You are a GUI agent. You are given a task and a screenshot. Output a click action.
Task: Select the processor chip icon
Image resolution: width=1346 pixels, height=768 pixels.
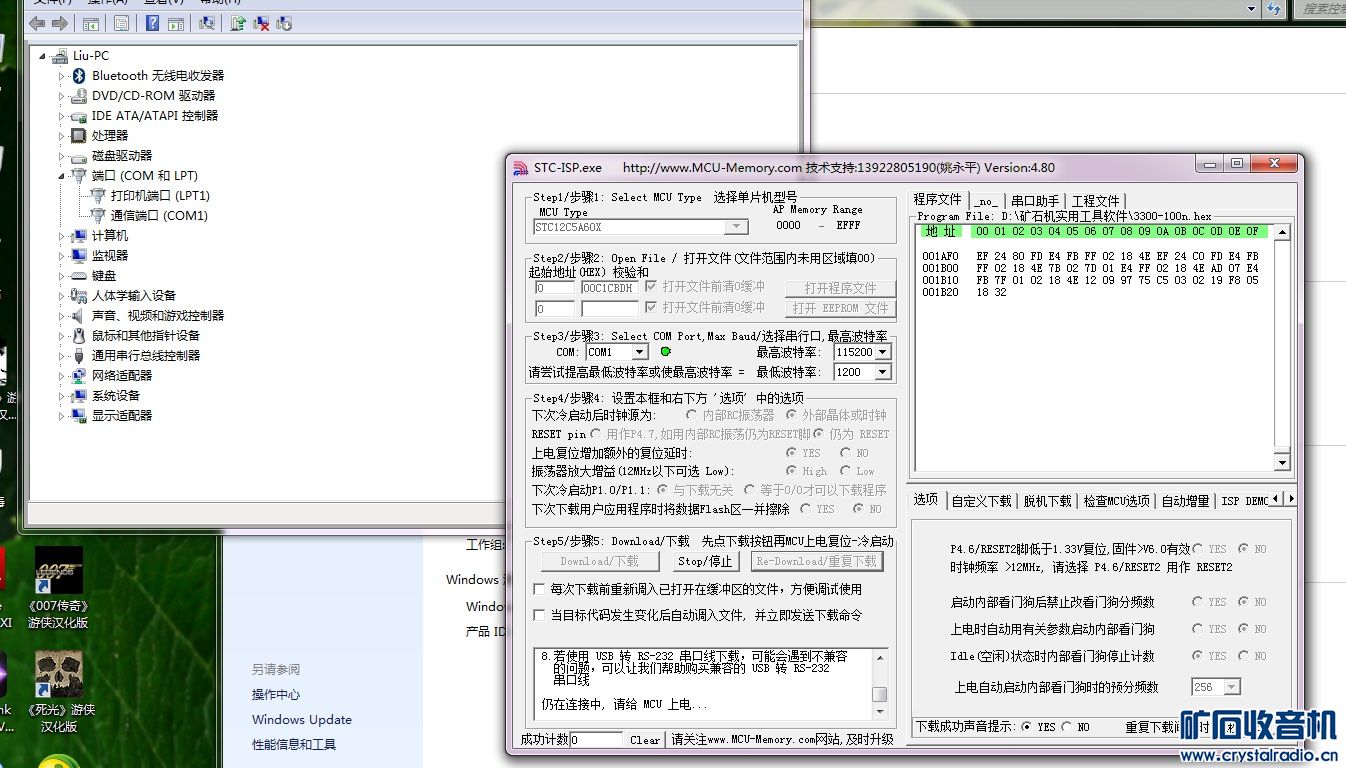pos(80,136)
